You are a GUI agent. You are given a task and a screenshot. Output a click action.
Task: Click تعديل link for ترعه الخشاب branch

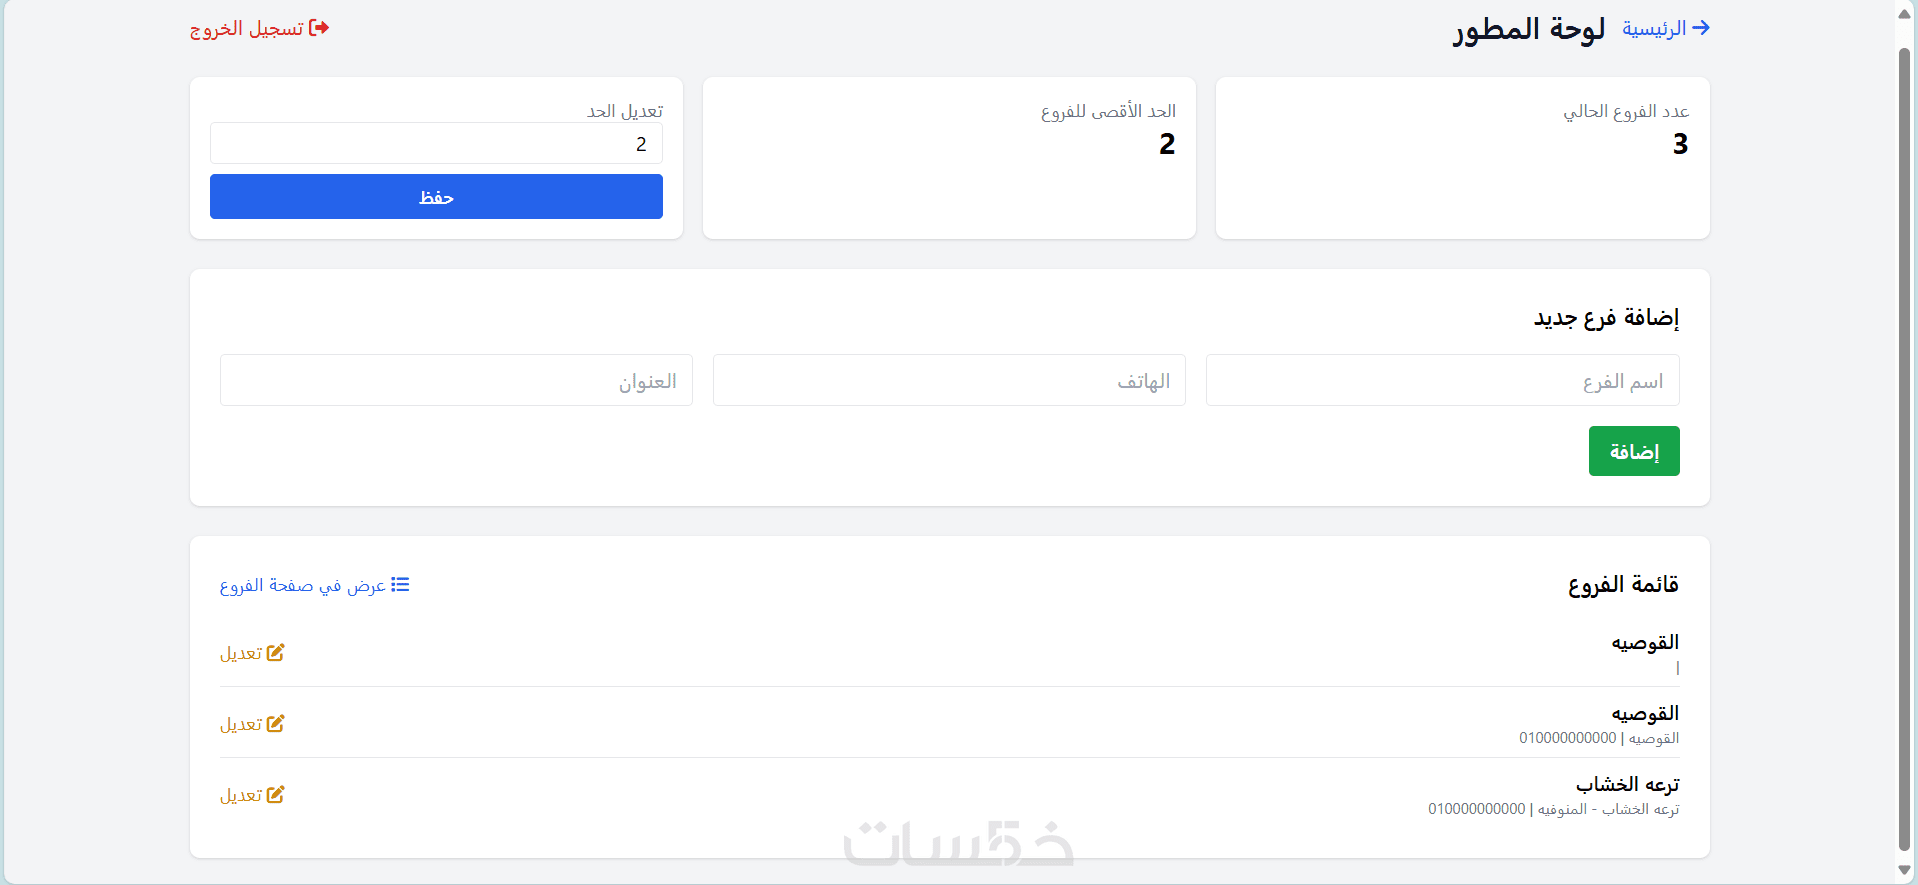[x=241, y=795]
